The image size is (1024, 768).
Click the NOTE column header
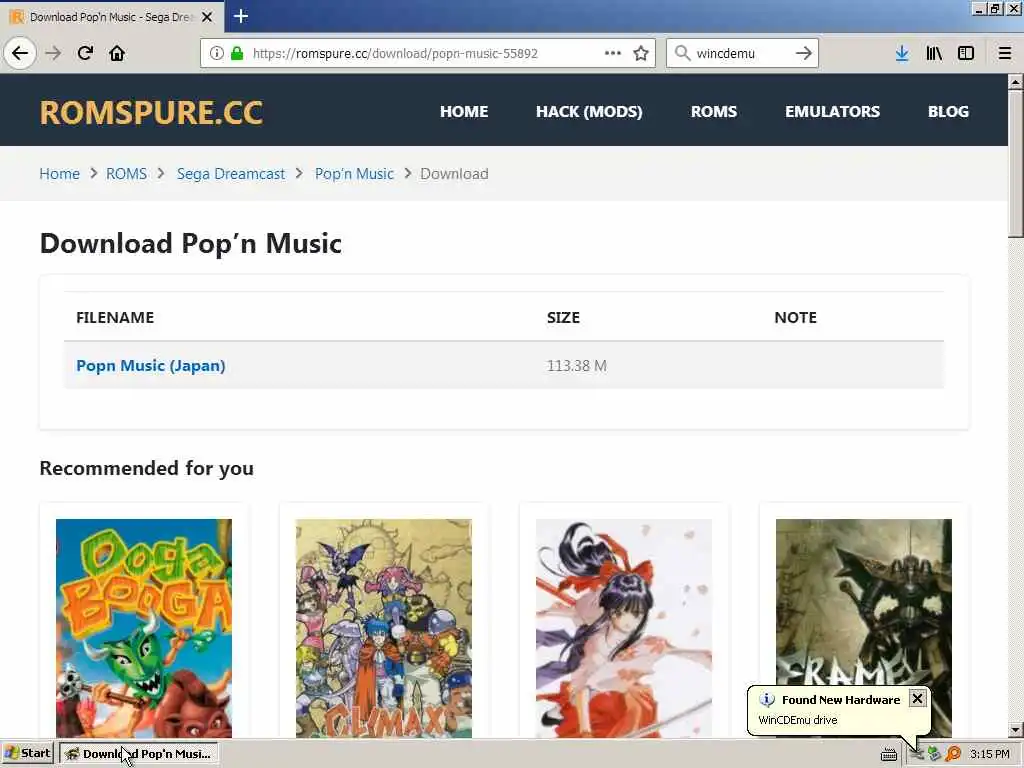point(795,317)
